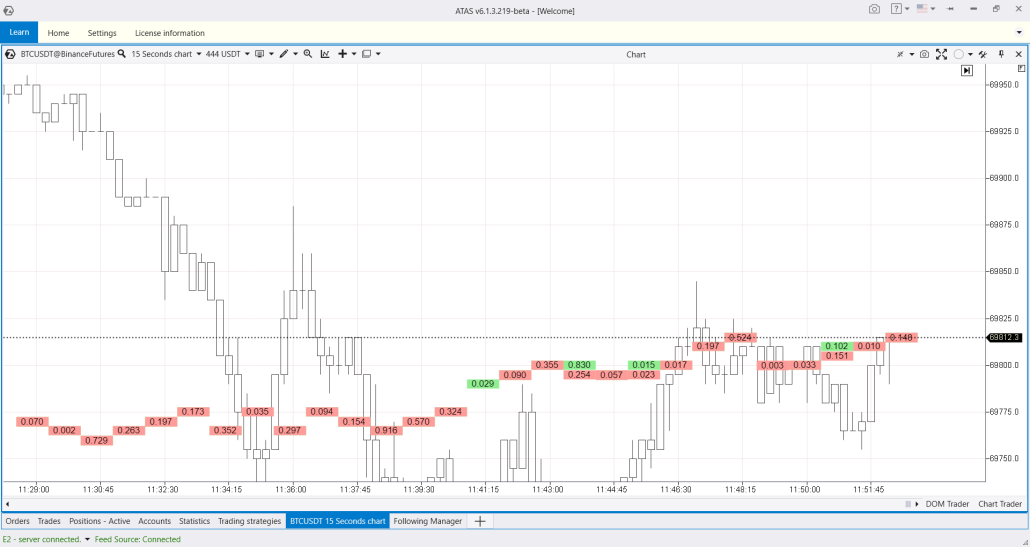Click the monitor templates icon in the chart toolbar
Image resolution: width=1030 pixels, height=547 pixels.
259,54
